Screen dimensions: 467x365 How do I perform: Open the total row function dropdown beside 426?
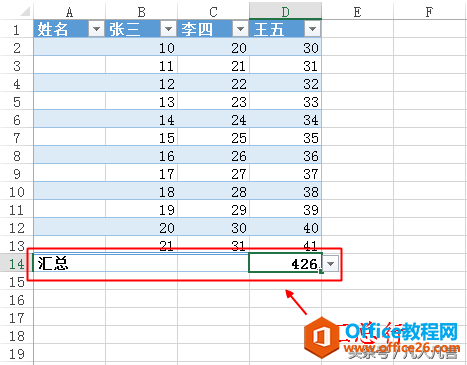[330, 264]
